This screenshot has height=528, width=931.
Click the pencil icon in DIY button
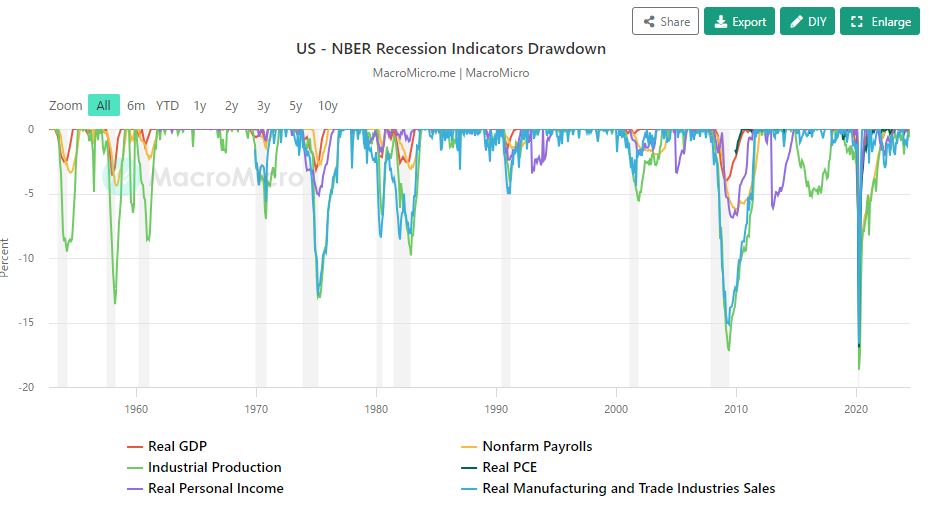click(x=797, y=21)
